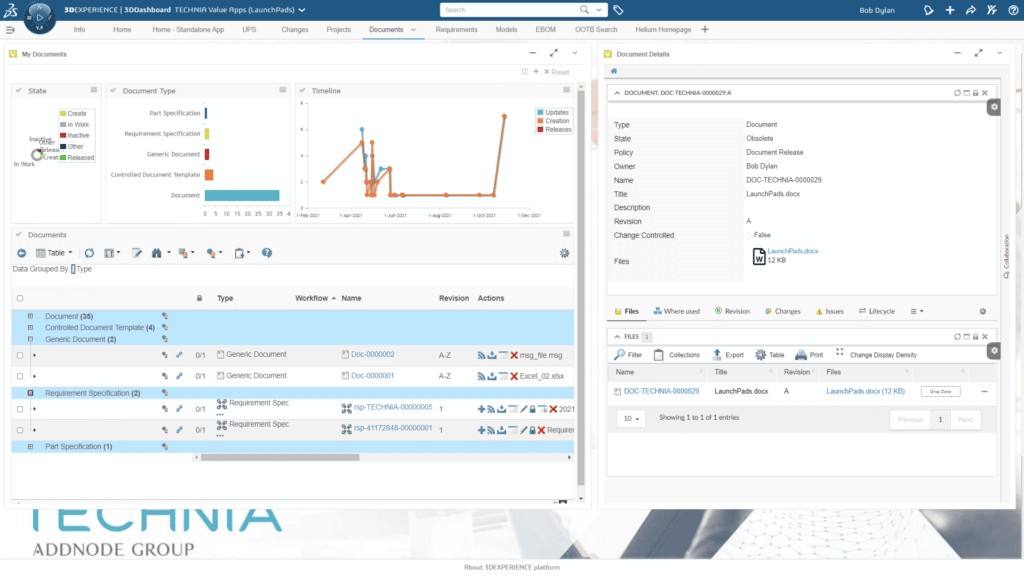Click the Document Details home icon

tap(614, 71)
